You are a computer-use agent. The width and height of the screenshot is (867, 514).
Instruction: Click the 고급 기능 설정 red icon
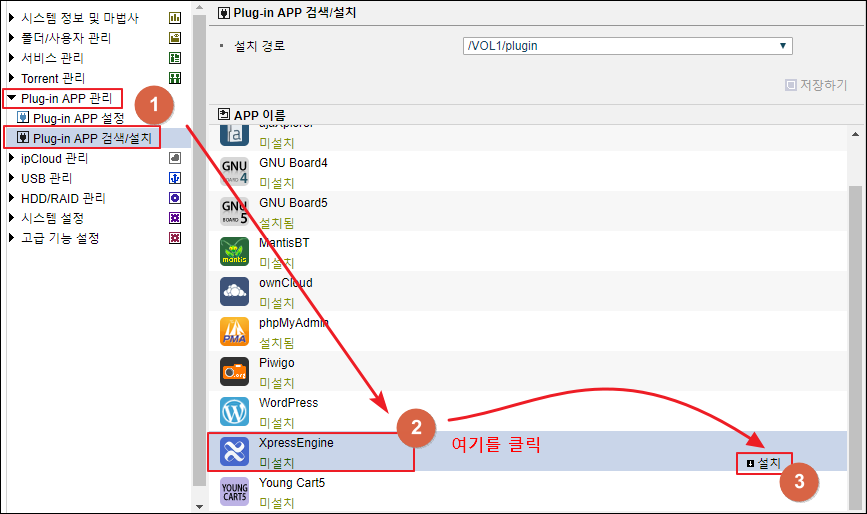point(175,238)
